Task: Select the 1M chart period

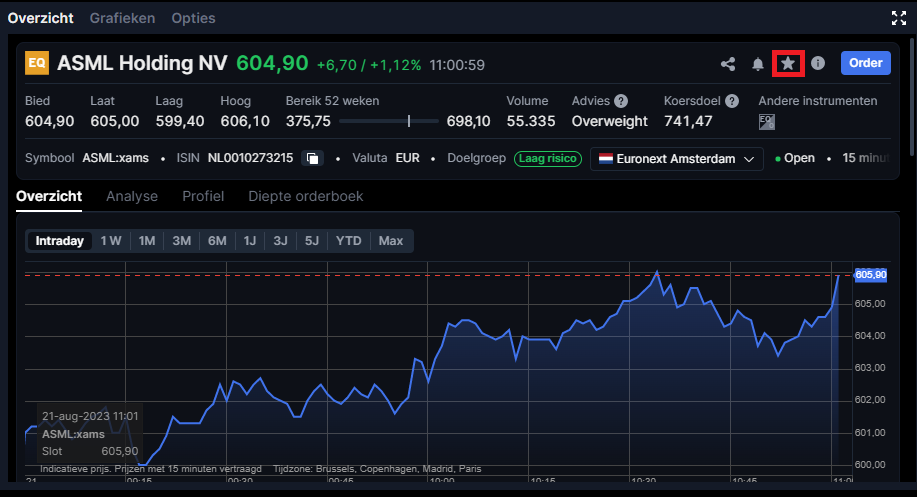Action: click(147, 241)
